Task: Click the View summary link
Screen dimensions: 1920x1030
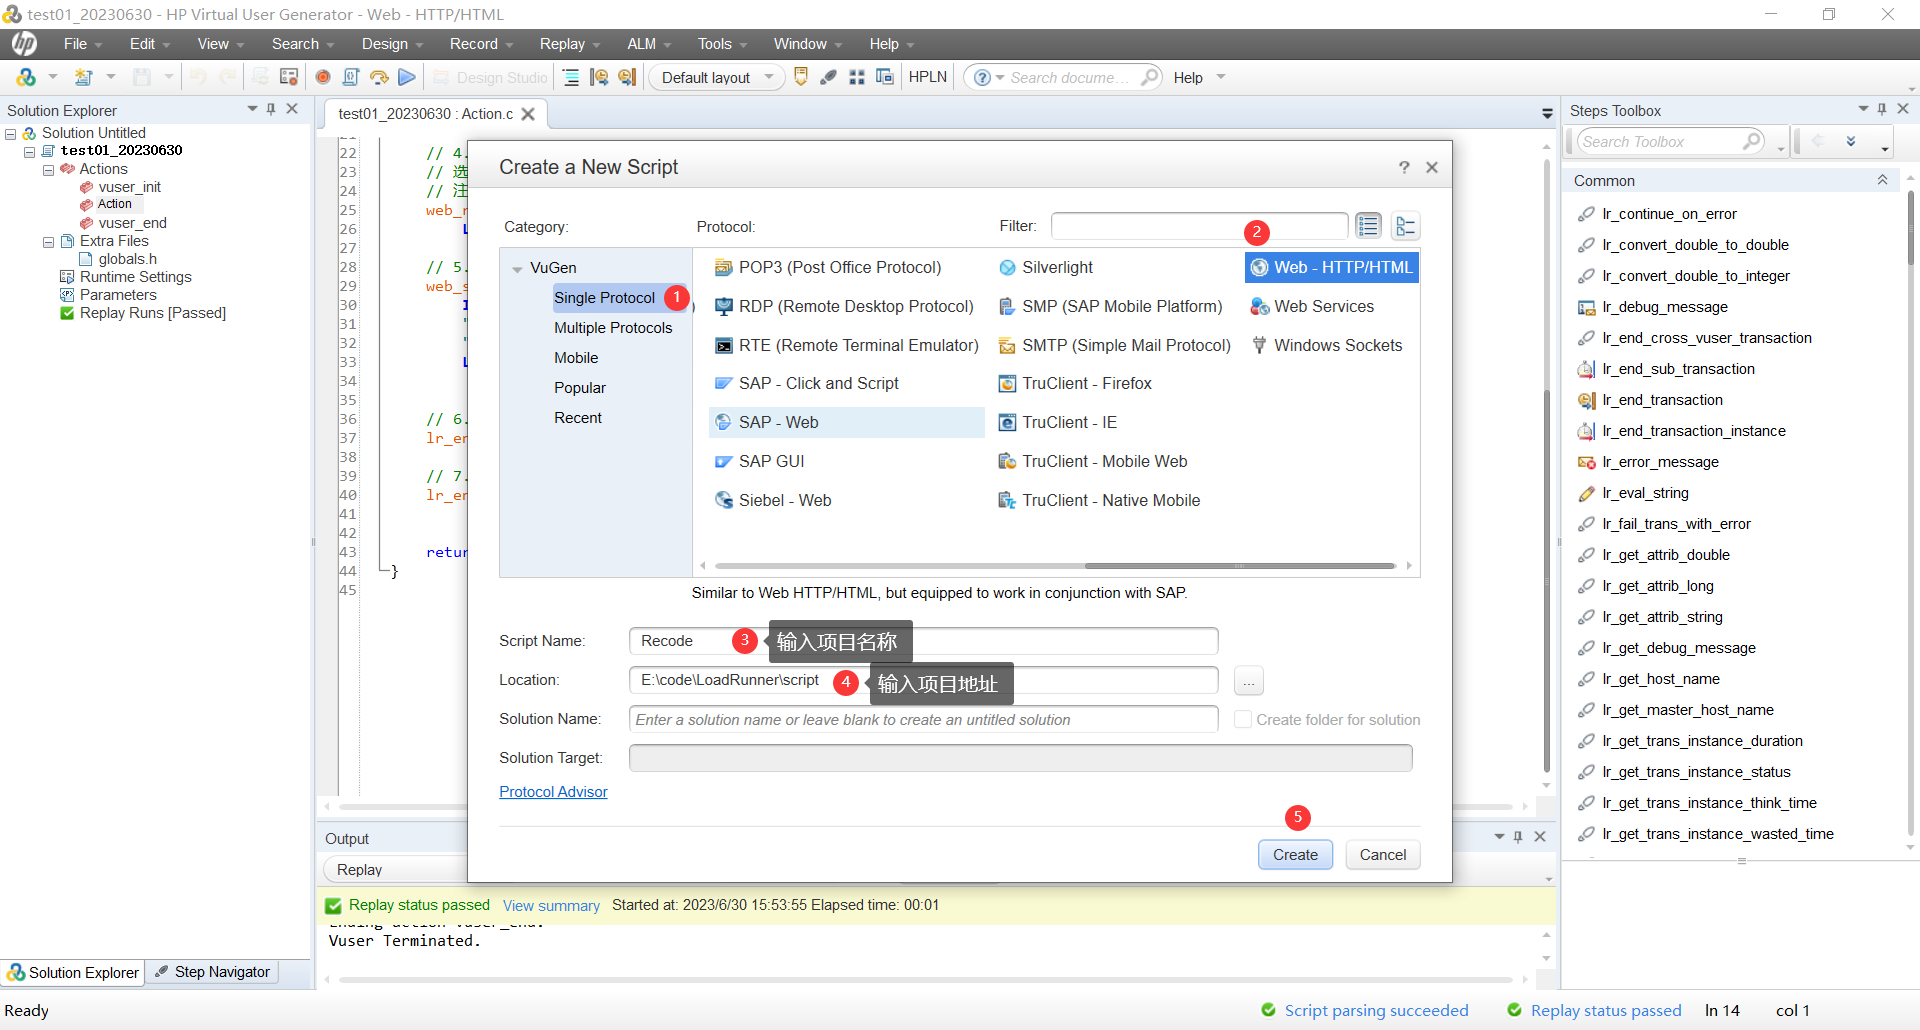Action: coord(551,906)
